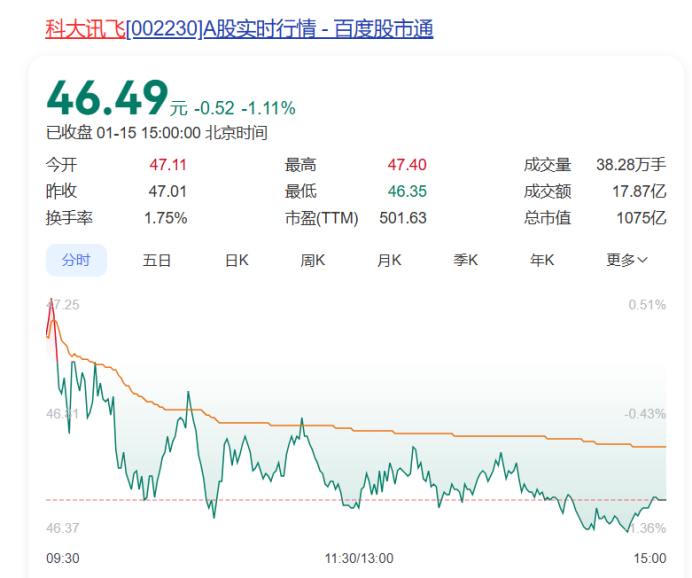Click the 47.25 price axis label
Viewport: 692px width, 578px height.
[x=63, y=305]
